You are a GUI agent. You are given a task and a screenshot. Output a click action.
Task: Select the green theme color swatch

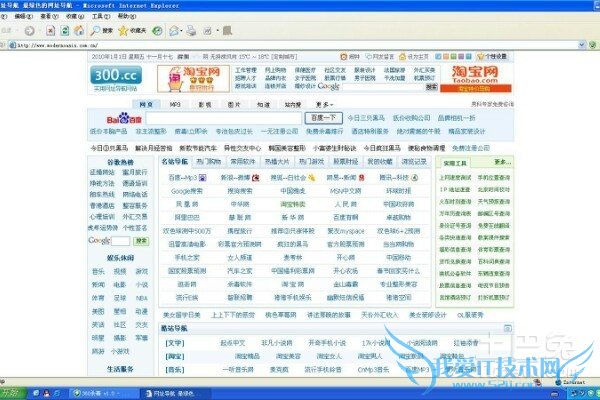pyautogui.click(x=453, y=57)
